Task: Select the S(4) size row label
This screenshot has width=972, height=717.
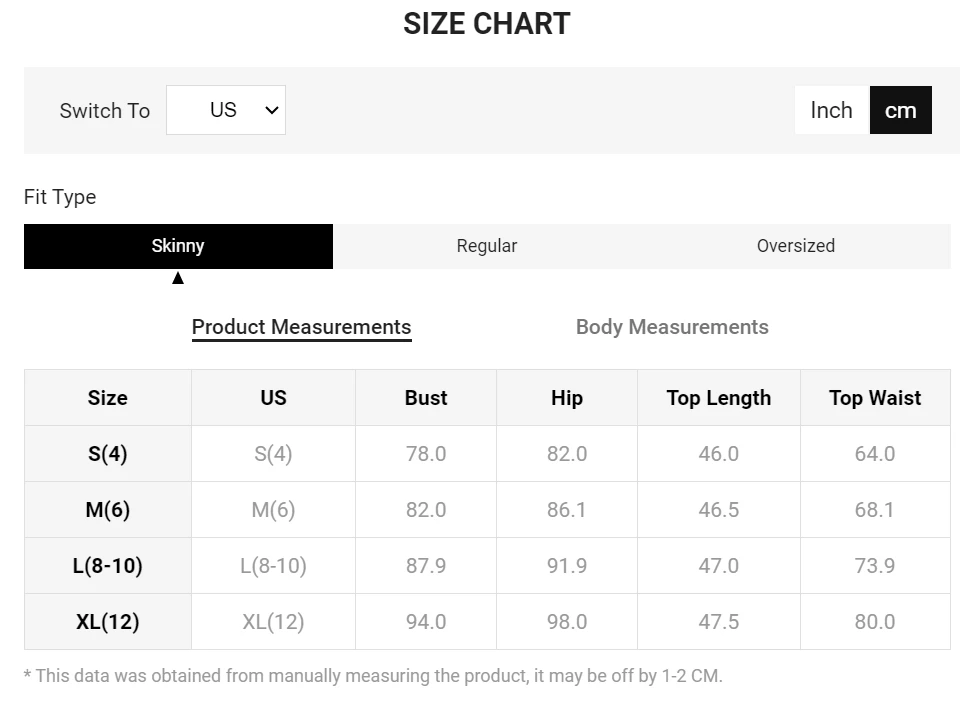Action: [x=108, y=454]
